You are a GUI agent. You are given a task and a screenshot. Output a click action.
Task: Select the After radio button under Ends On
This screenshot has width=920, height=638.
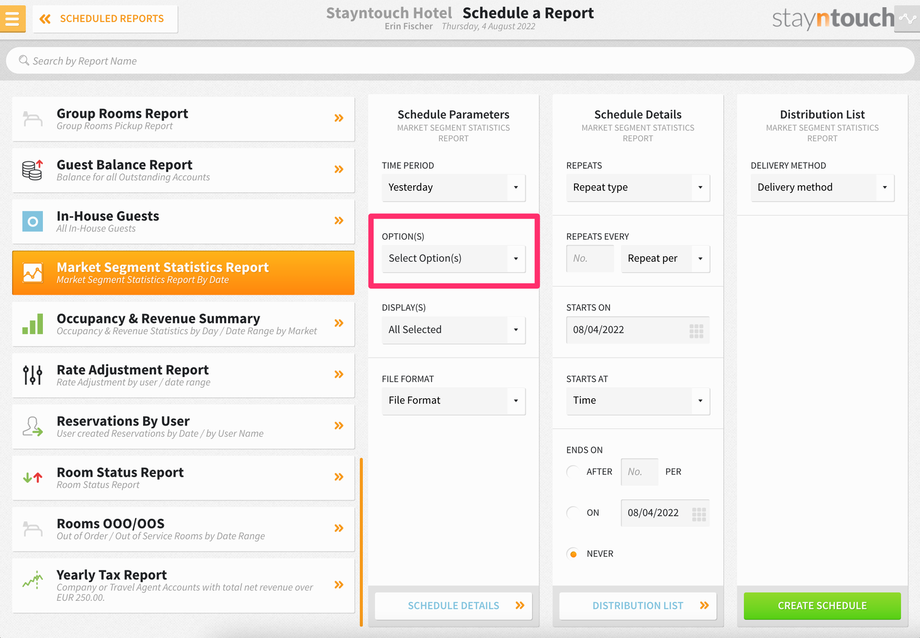coord(573,471)
